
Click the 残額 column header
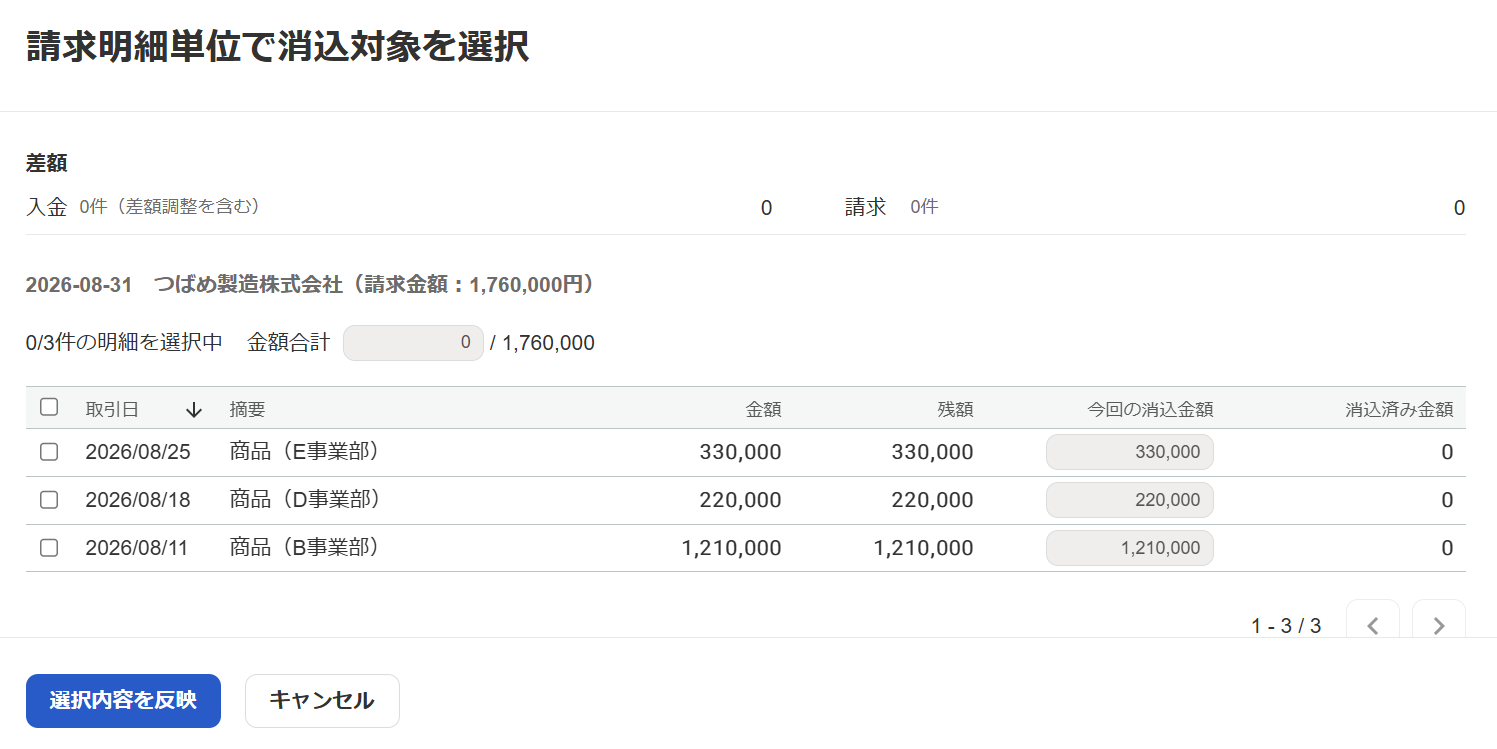pyautogui.click(x=956, y=409)
